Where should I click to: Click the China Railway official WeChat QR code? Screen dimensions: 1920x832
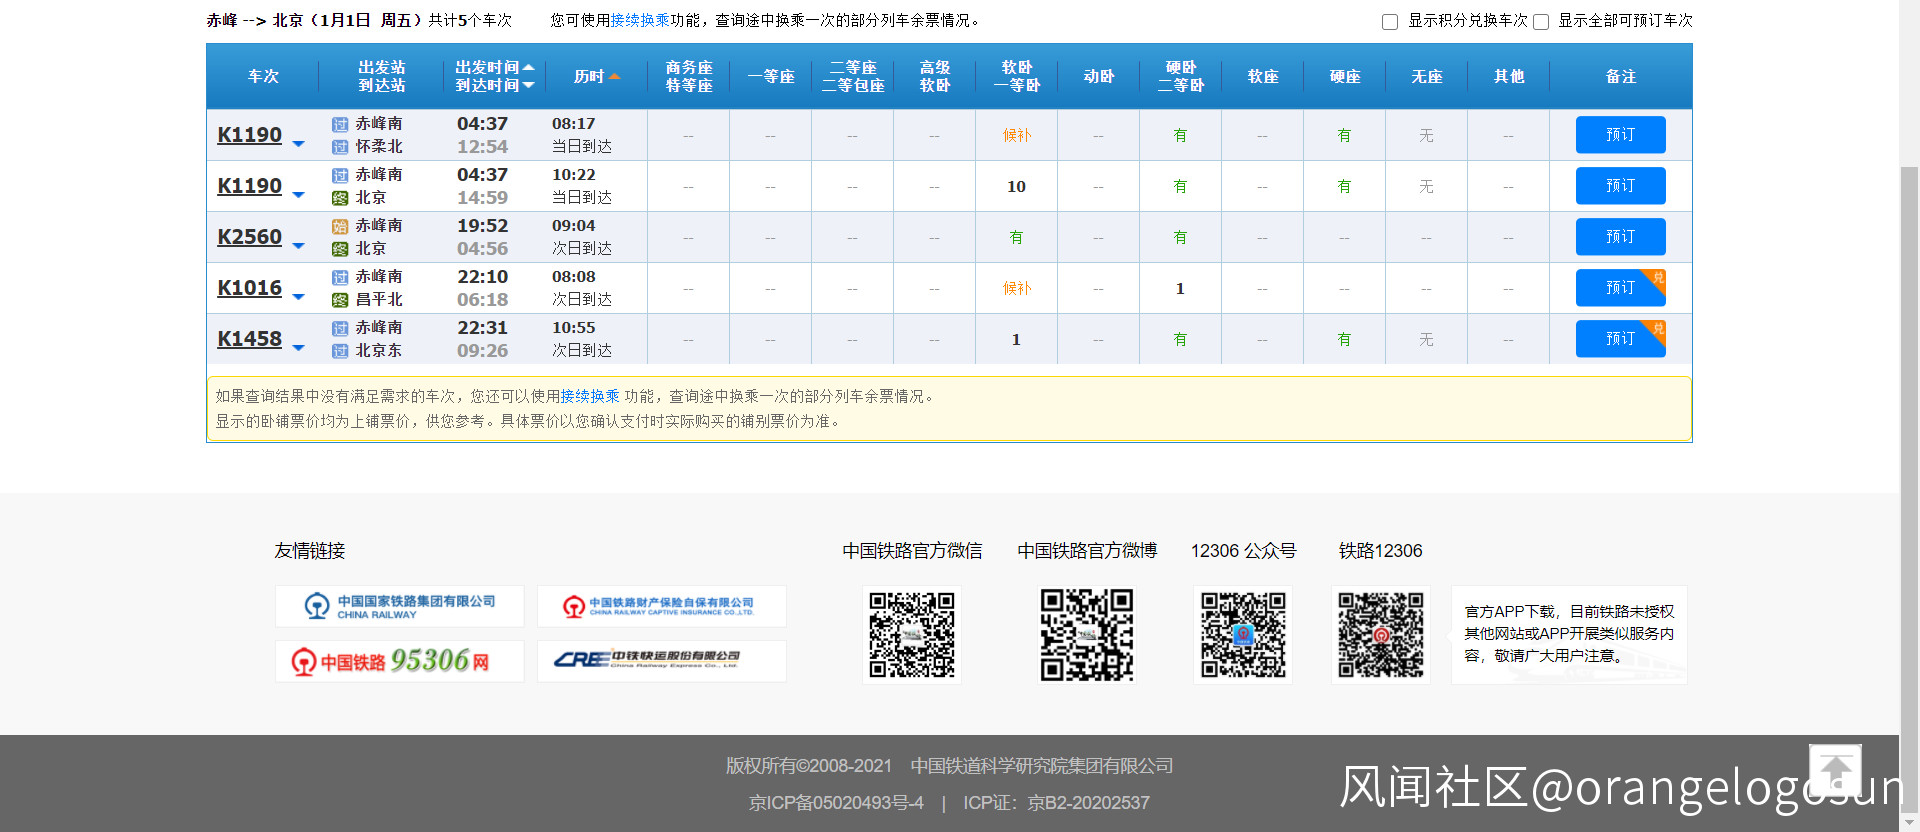(x=911, y=635)
